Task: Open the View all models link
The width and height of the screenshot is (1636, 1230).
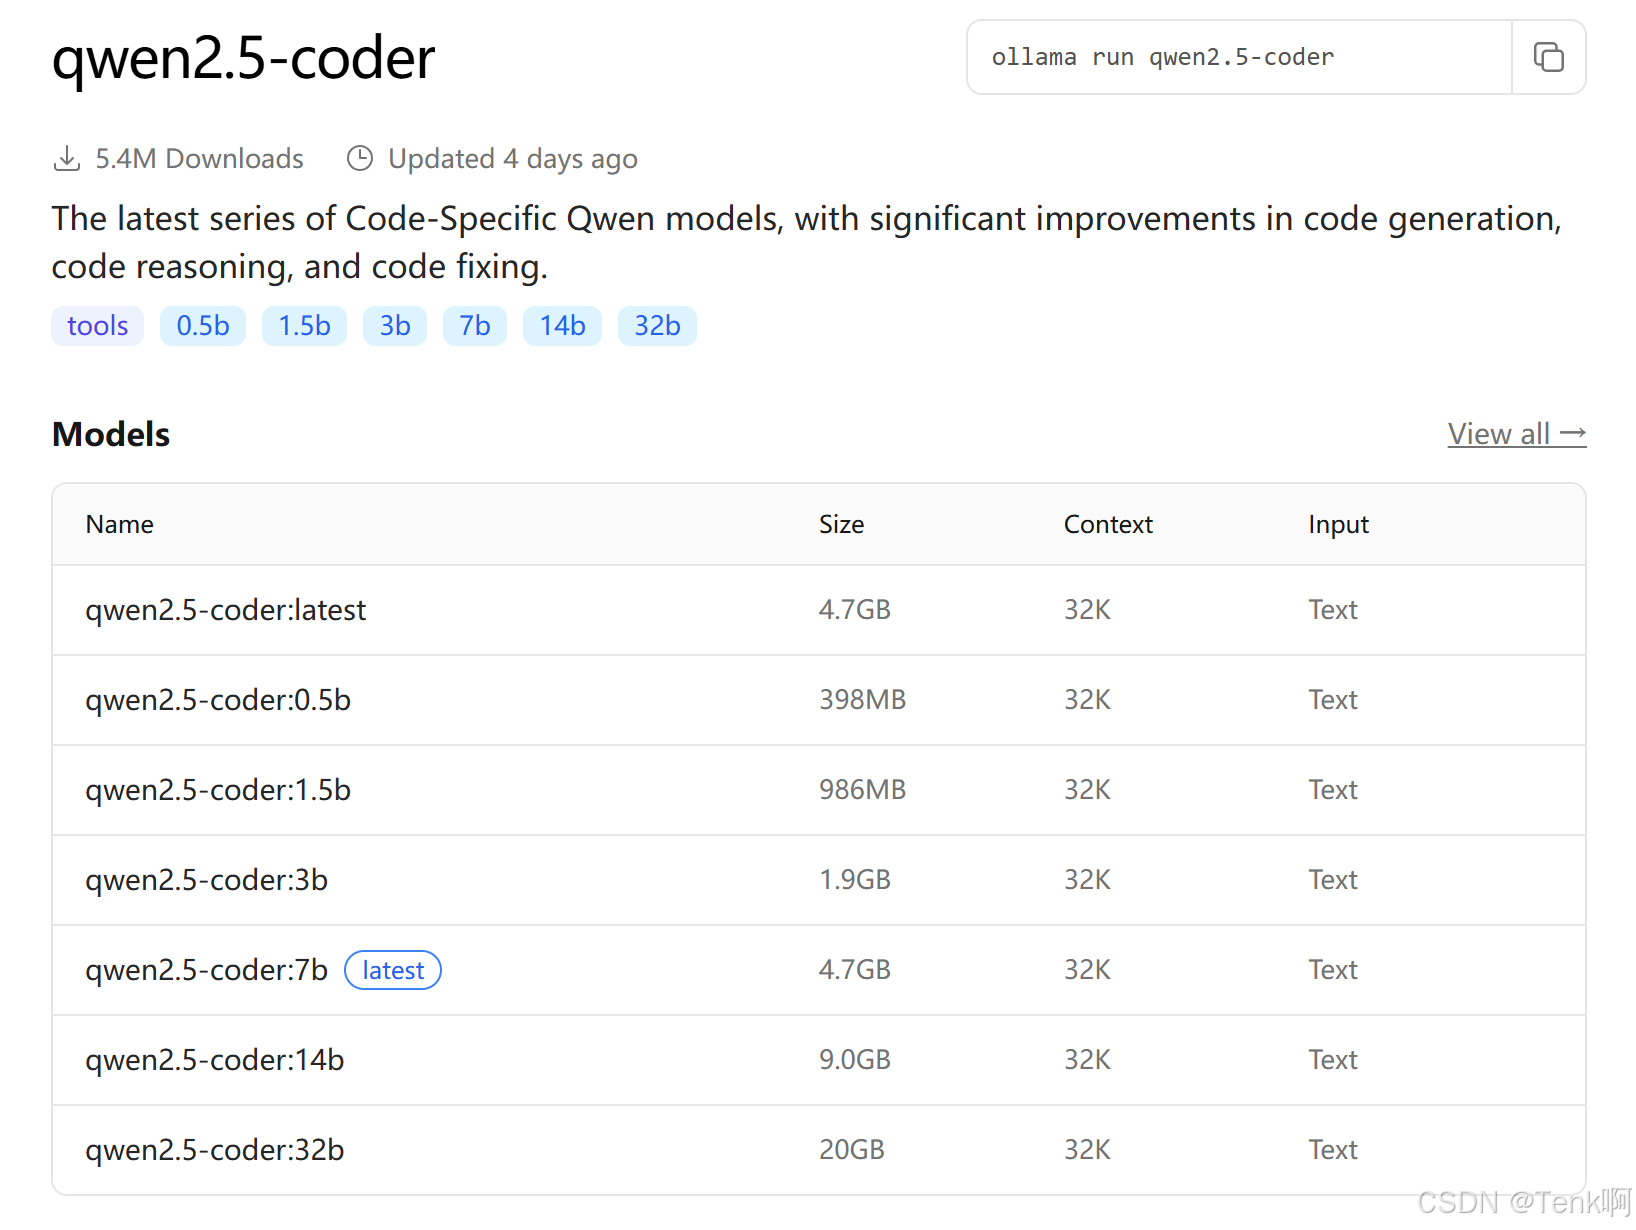Action: (x=1517, y=434)
